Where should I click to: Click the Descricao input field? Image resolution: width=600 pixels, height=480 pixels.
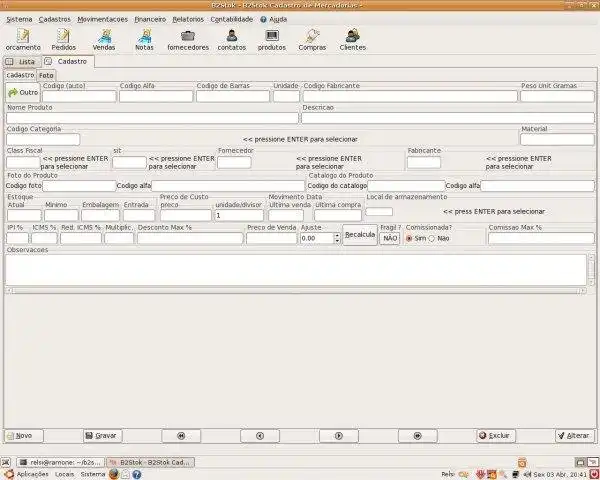click(448, 118)
